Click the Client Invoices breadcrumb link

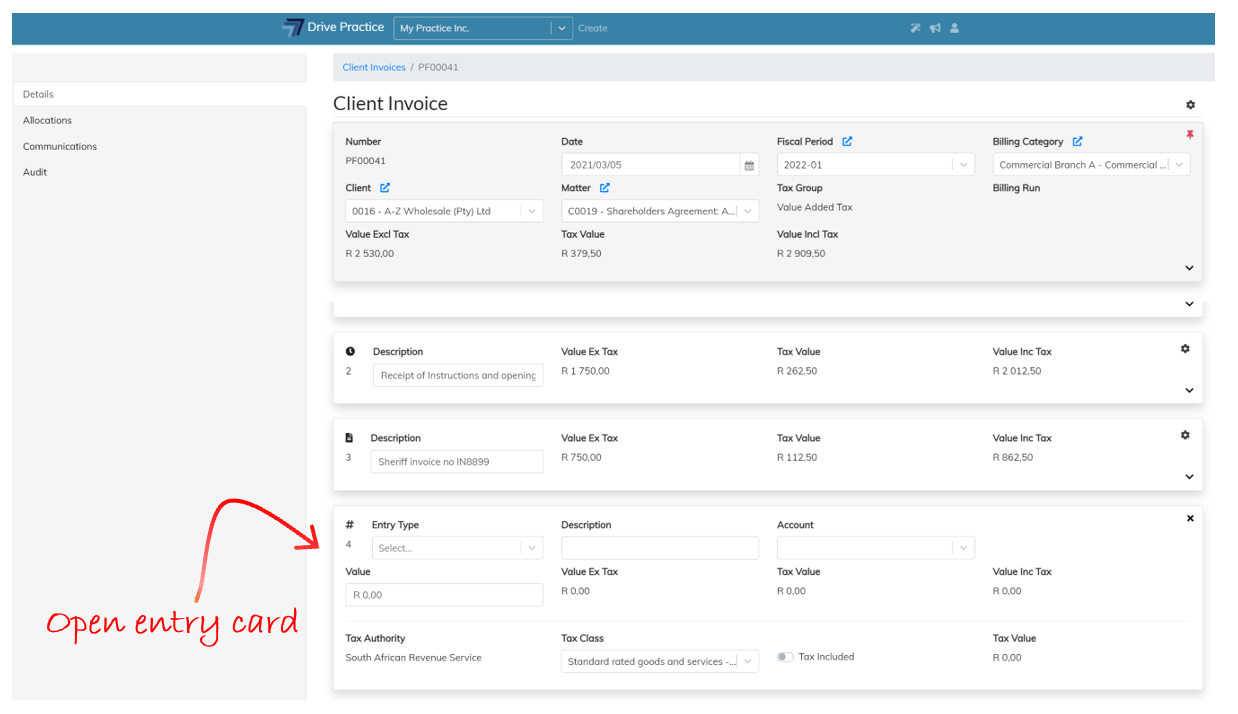[x=374, y=67]
